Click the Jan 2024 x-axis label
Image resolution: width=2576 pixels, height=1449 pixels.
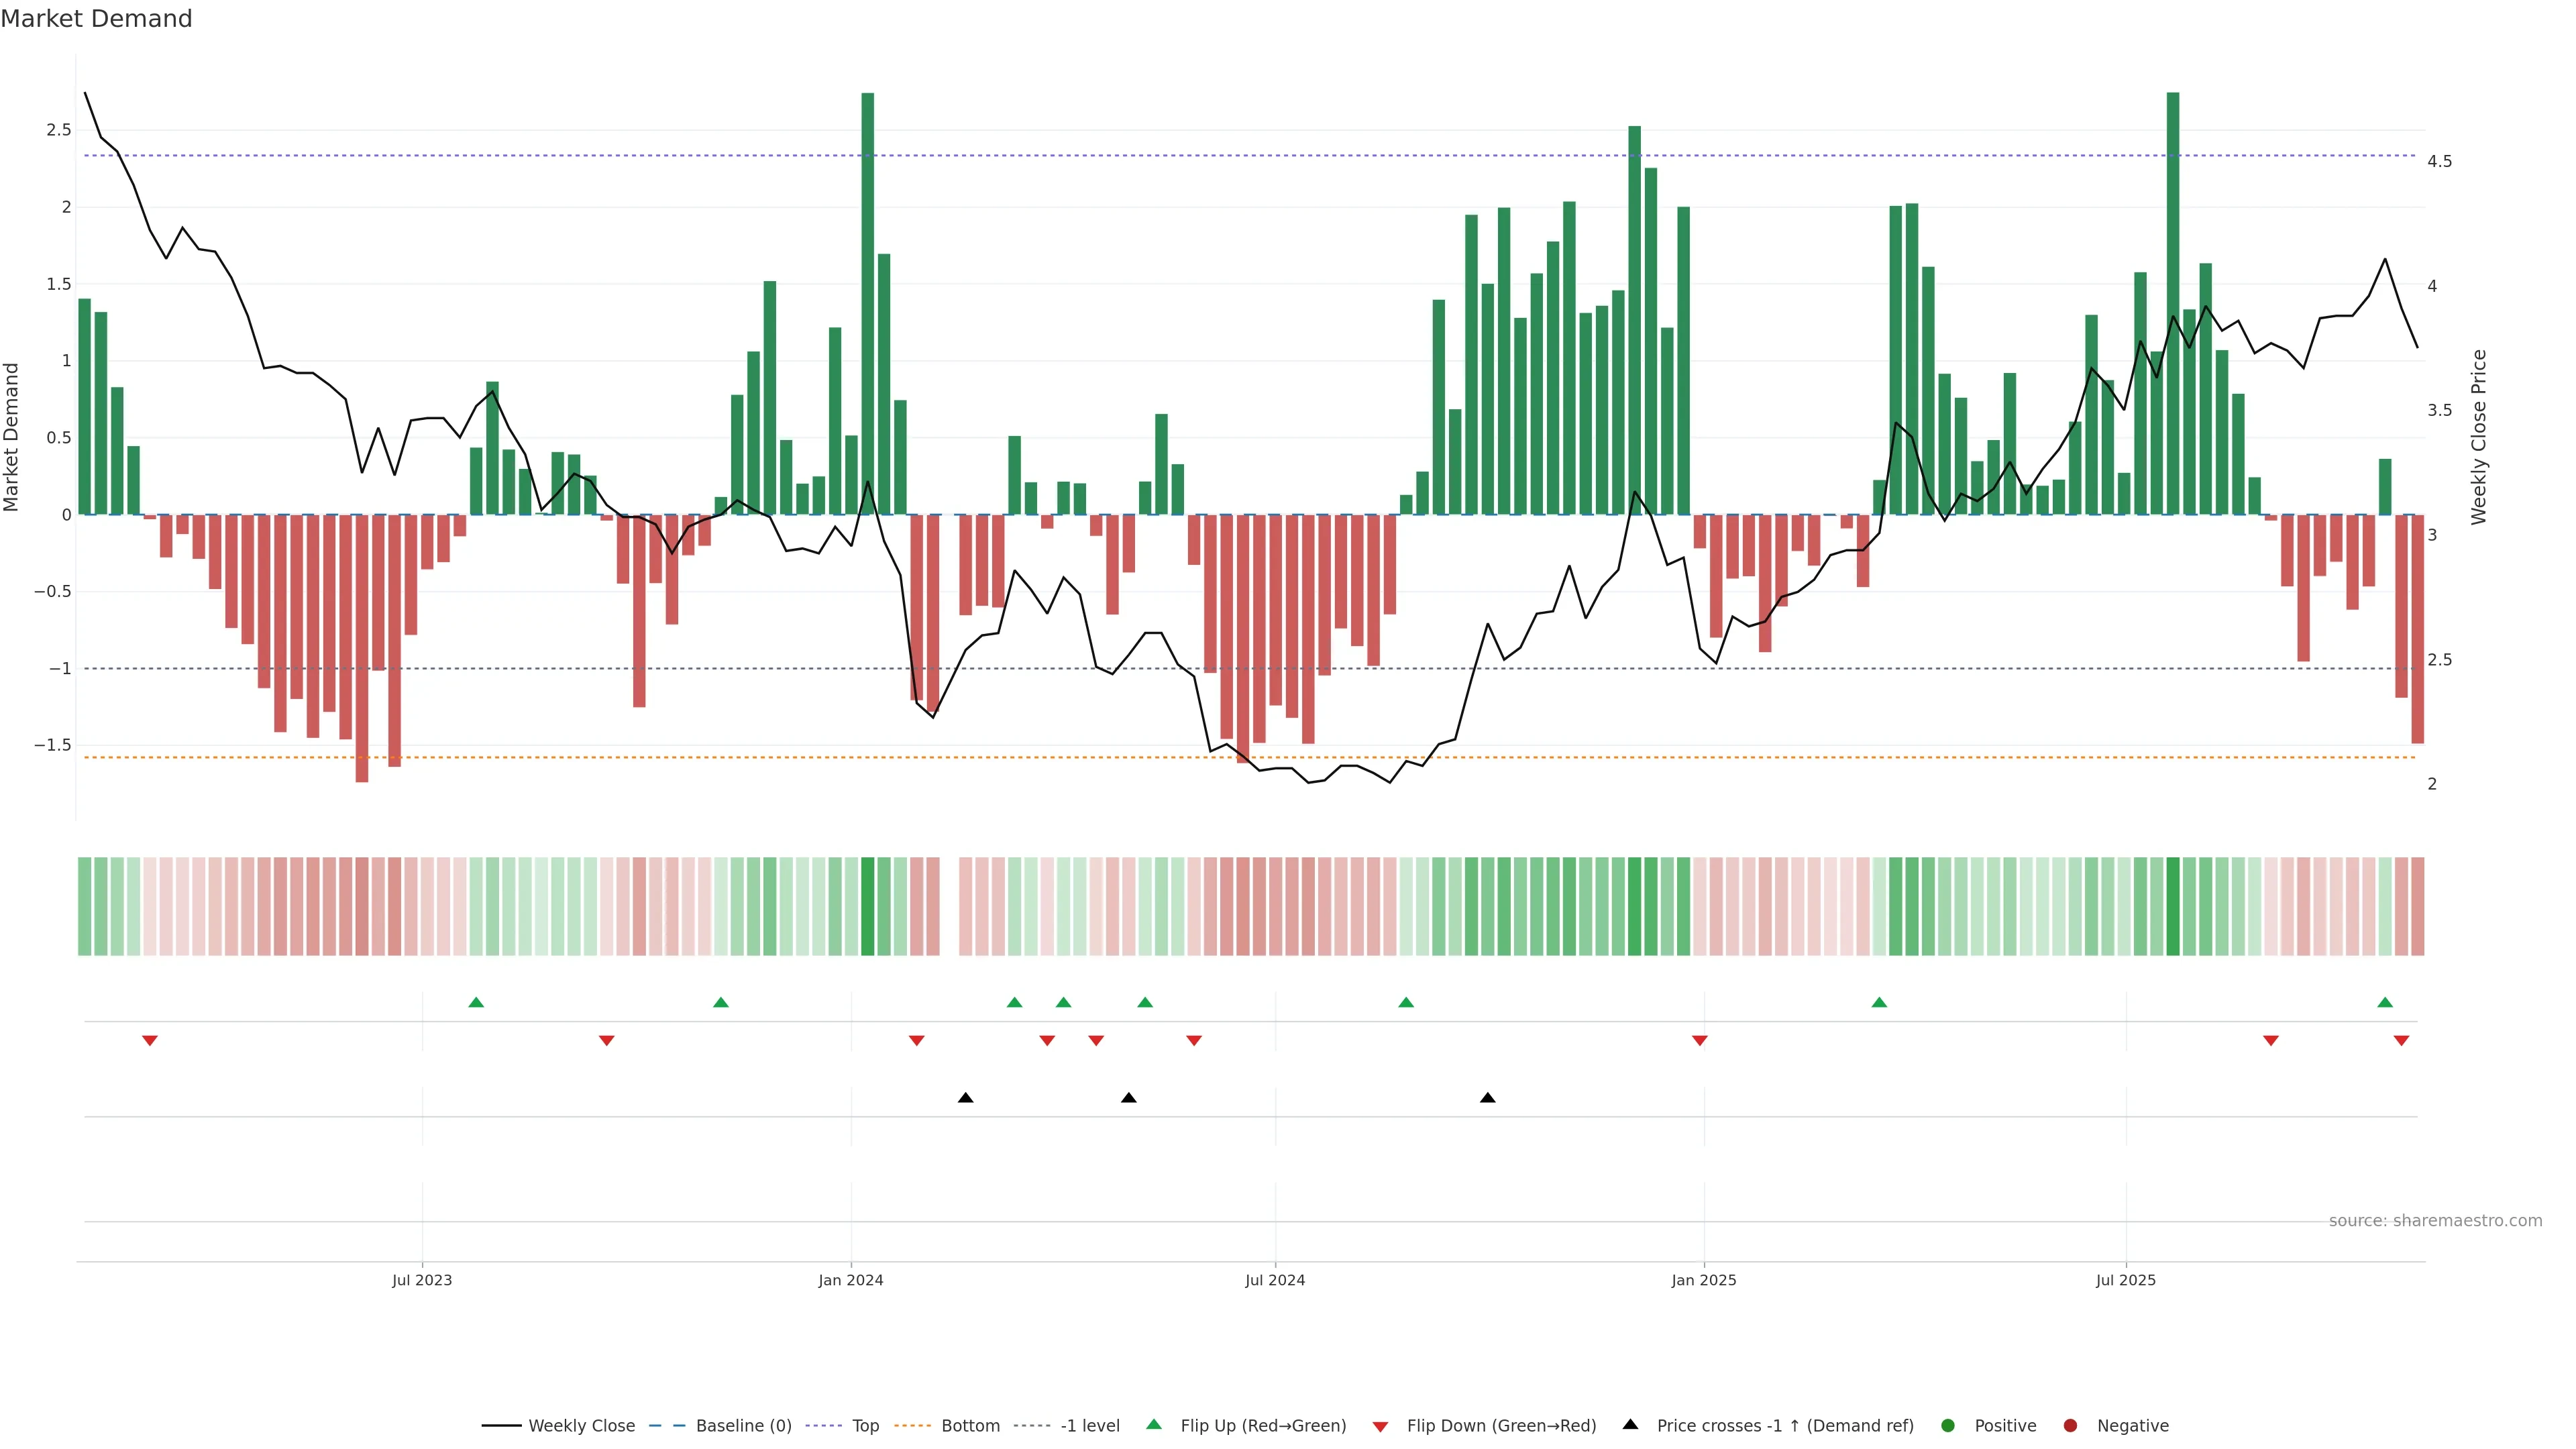850,1280
